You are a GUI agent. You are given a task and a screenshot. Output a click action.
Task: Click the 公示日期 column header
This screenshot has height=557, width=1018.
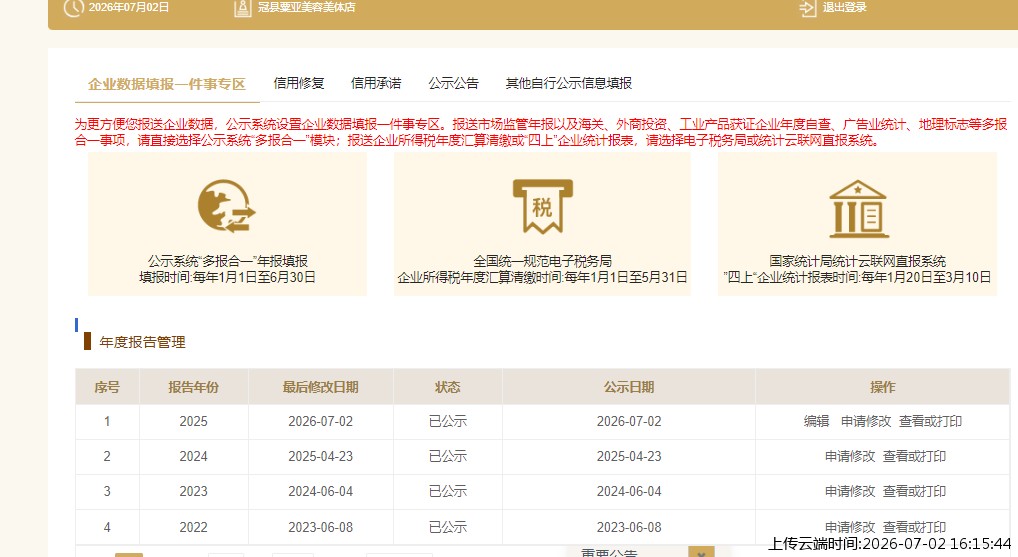(x=629, y=388)
